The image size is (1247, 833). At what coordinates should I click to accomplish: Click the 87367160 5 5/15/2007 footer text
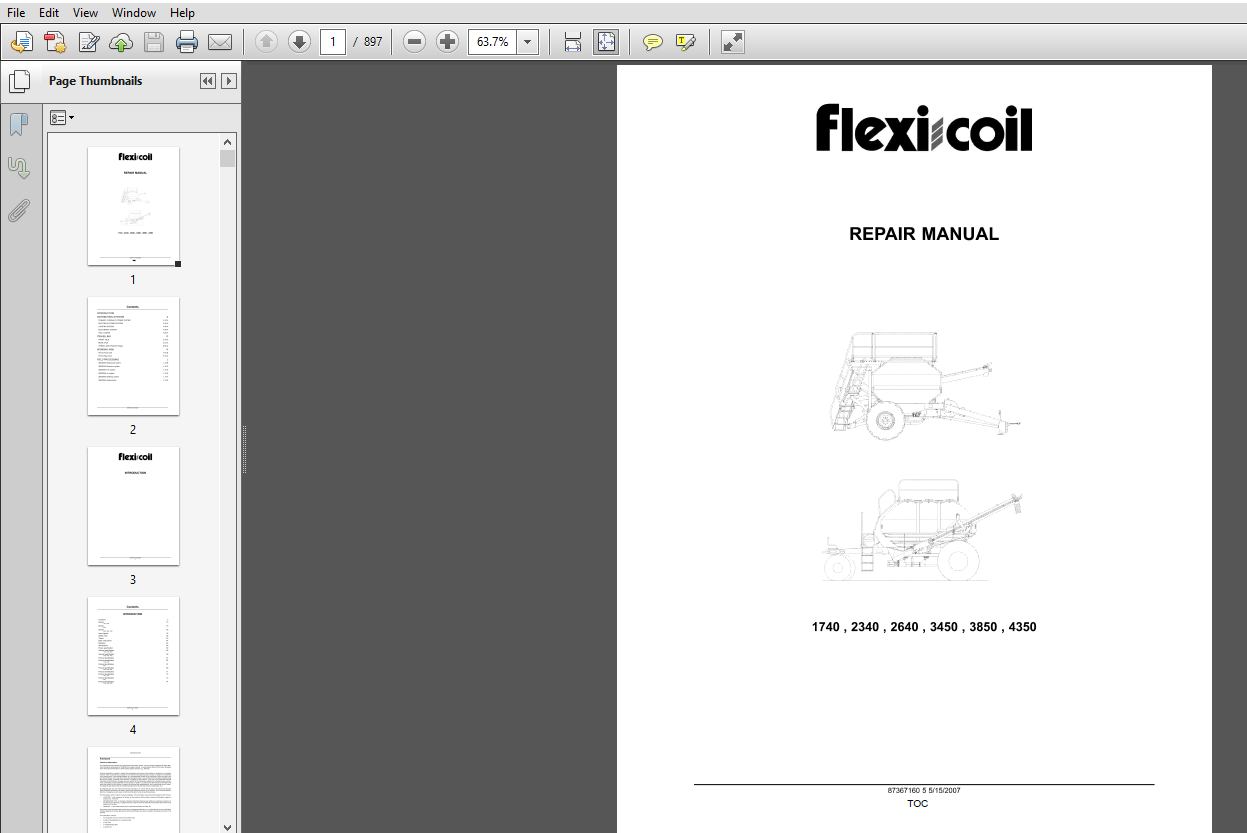[x=924, y=791]
